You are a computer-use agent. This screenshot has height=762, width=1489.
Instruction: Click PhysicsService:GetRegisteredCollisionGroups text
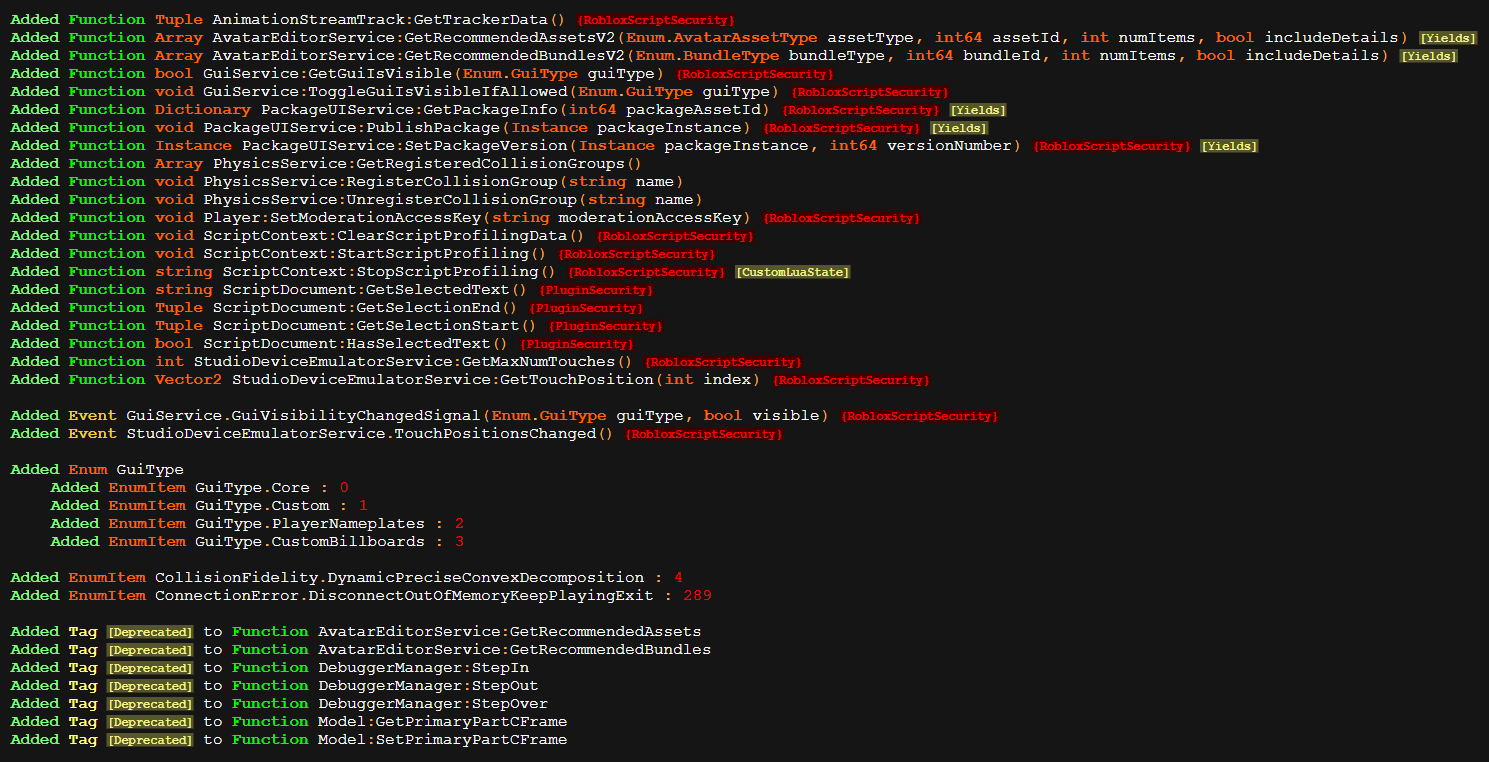(x=418, y=163)
